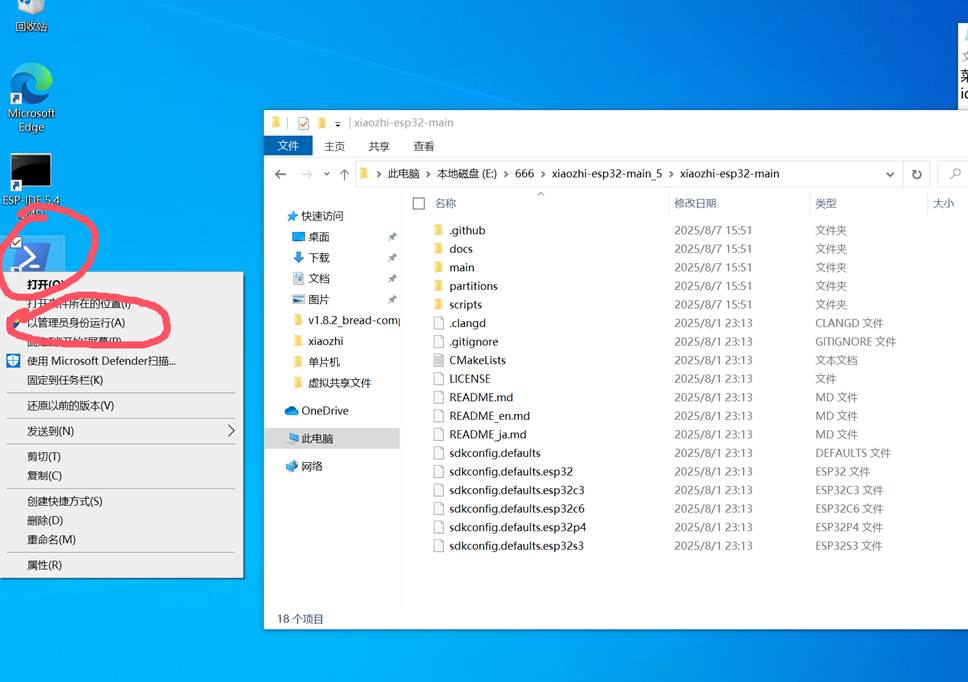Expand the address bar history dropdown
The height and width of the screenshot is (682, 968).
click(x=890, y=174)
